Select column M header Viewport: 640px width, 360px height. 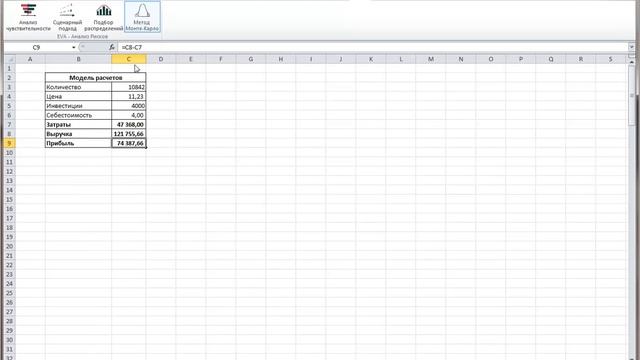[x=431, y=59]
